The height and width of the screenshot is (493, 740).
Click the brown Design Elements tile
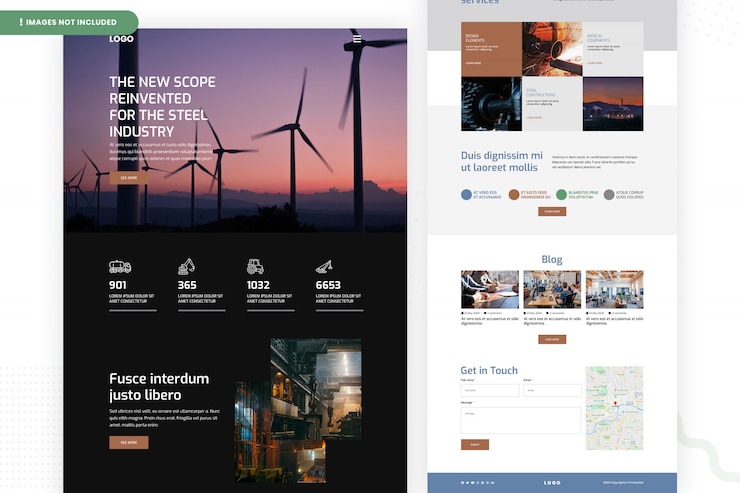[x=491, y=49]
